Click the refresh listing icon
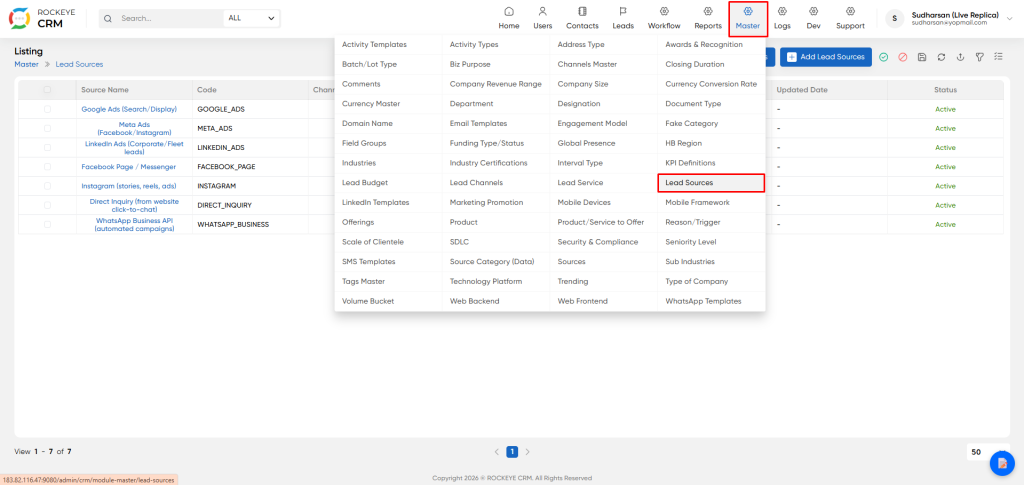This screenshot has width=1024, height=485. coord(941,57)
